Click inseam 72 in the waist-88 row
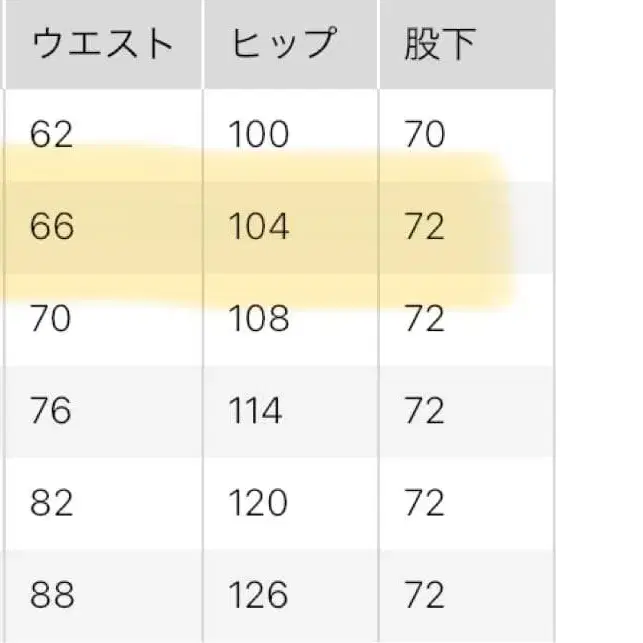Viewport: 643px width, 643px height. coord(424,595)
